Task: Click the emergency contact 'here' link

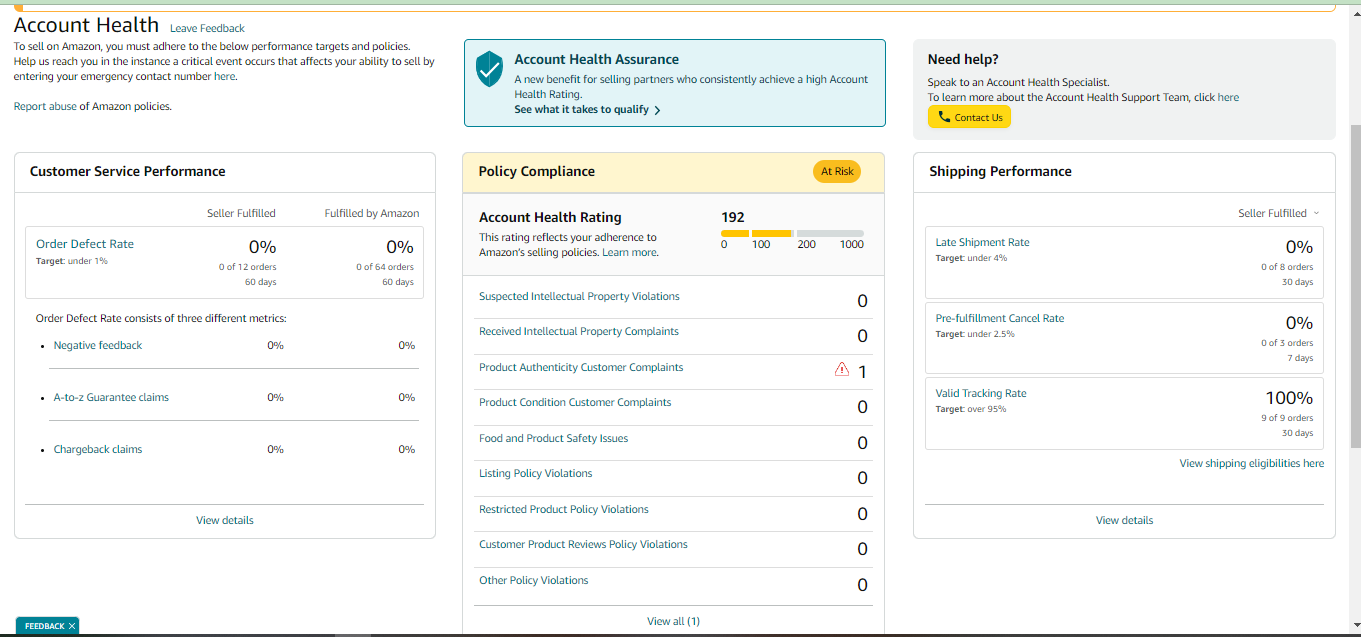Action: [x=225, y=76]
